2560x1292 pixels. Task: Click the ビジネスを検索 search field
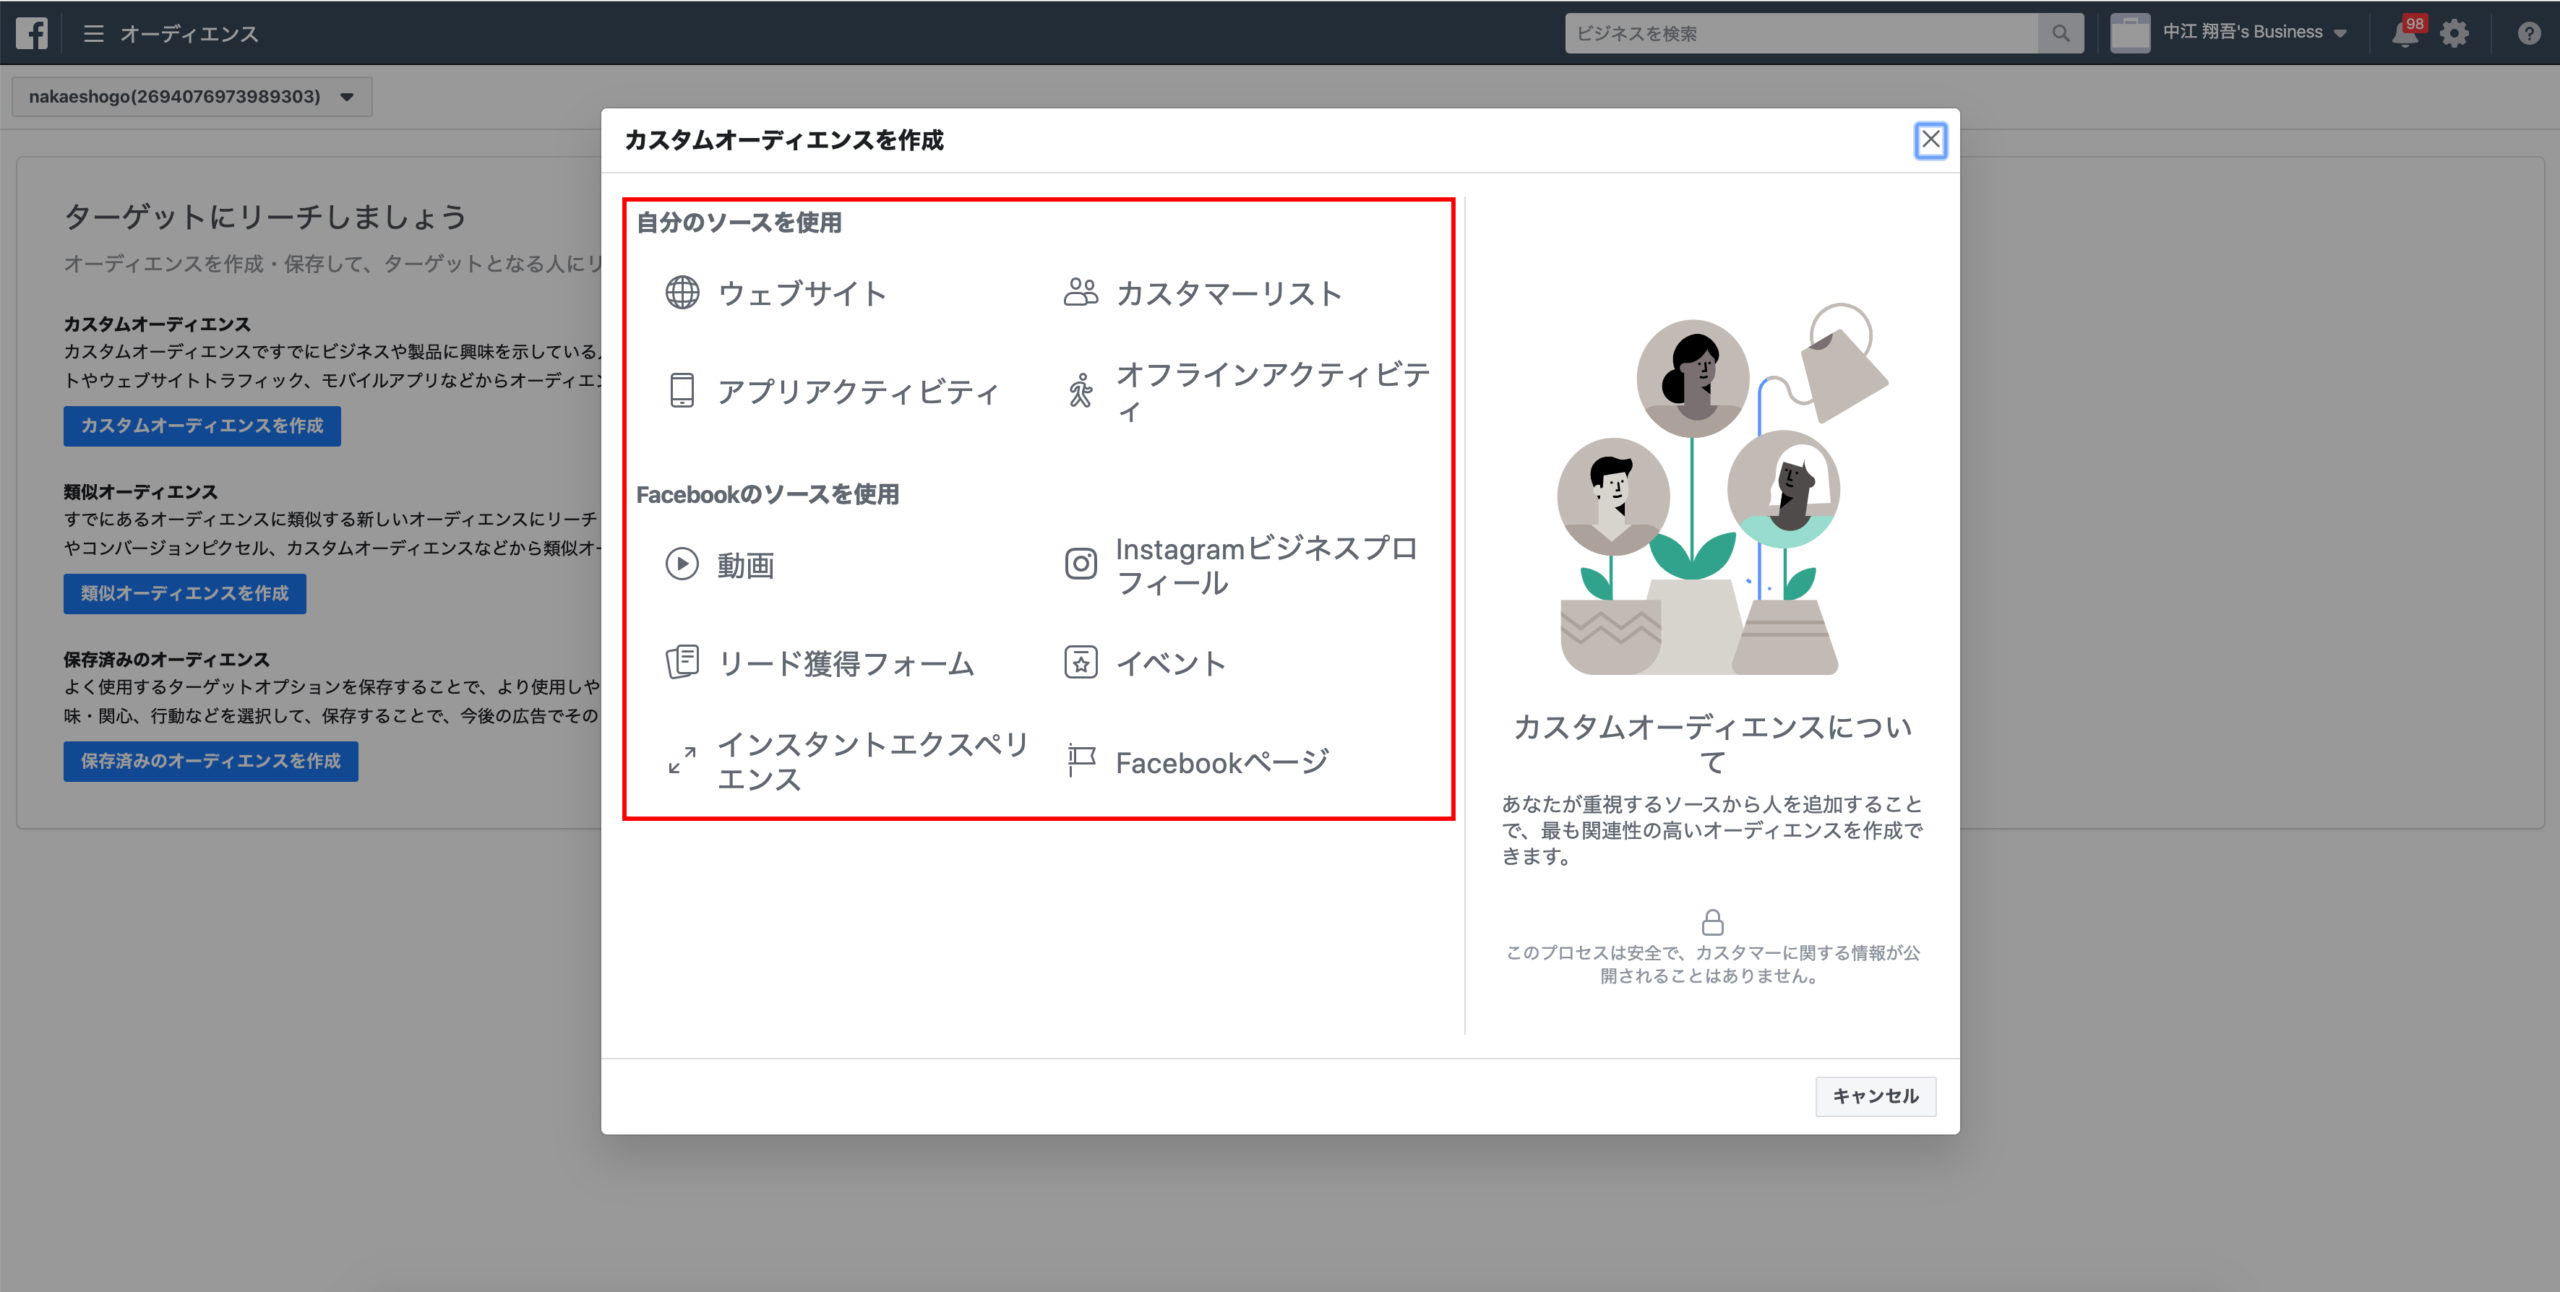coord(1802,33)
